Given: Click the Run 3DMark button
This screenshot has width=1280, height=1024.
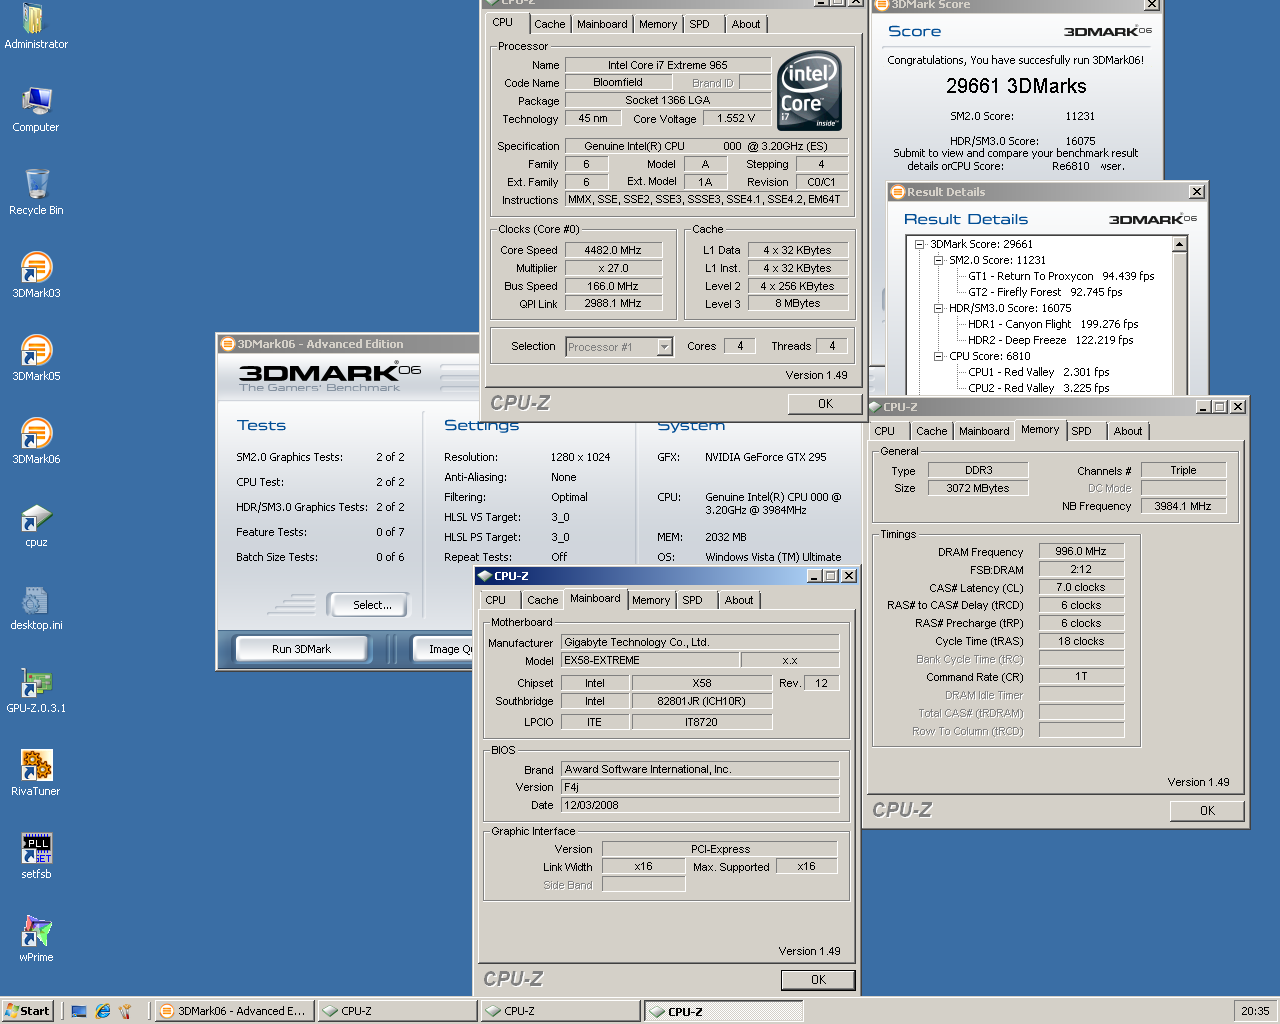Looking at the screenshot, I should (301, 649).
